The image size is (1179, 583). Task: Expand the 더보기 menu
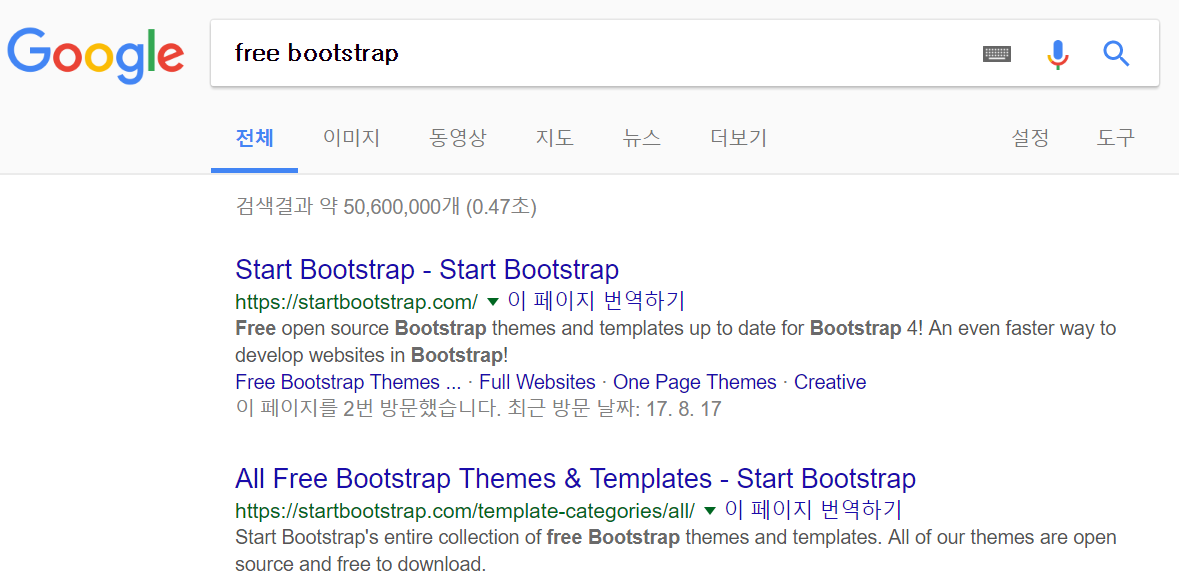(x=738, y=138)
